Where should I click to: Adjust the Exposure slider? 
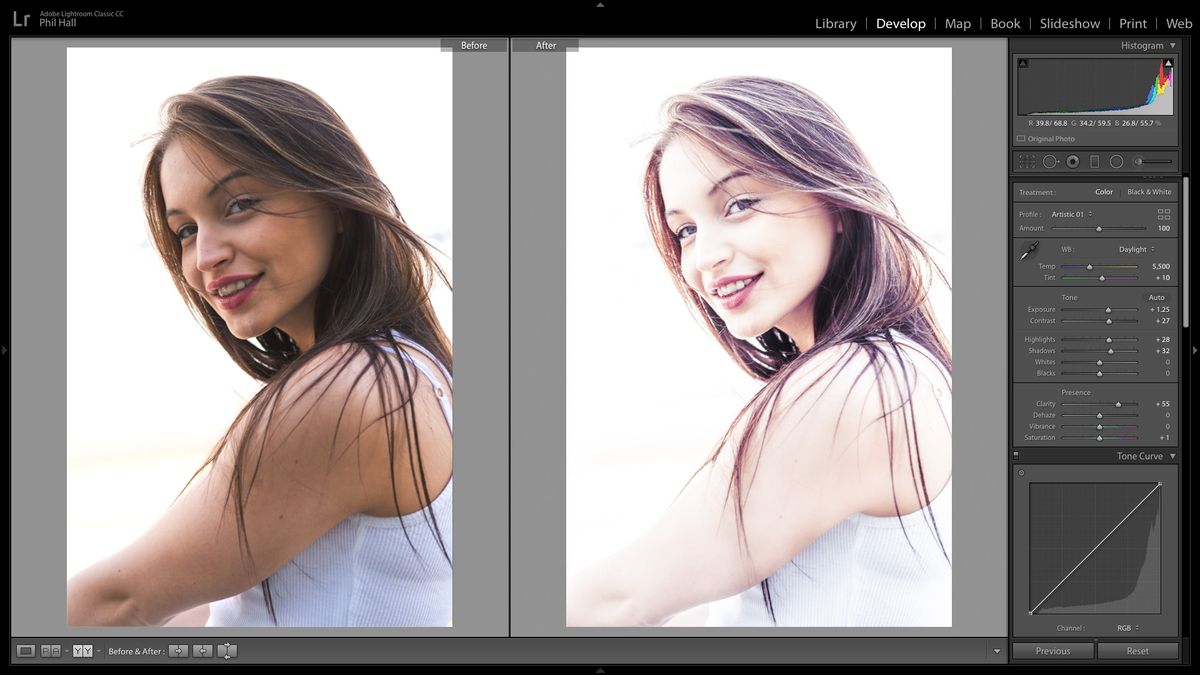pyautogui.click(x=1110, y=309)
